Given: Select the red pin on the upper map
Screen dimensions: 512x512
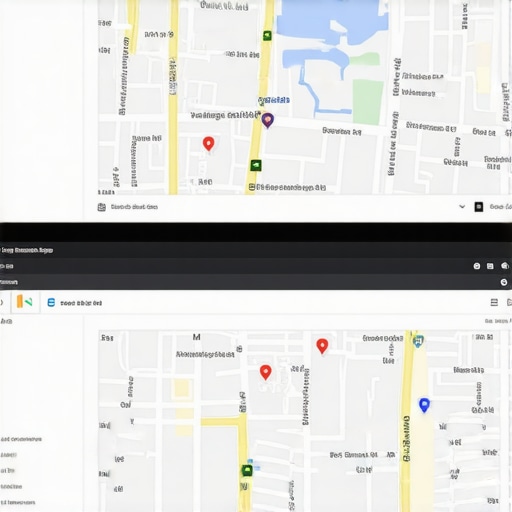Looking at the screenshot, I should 209,144.
